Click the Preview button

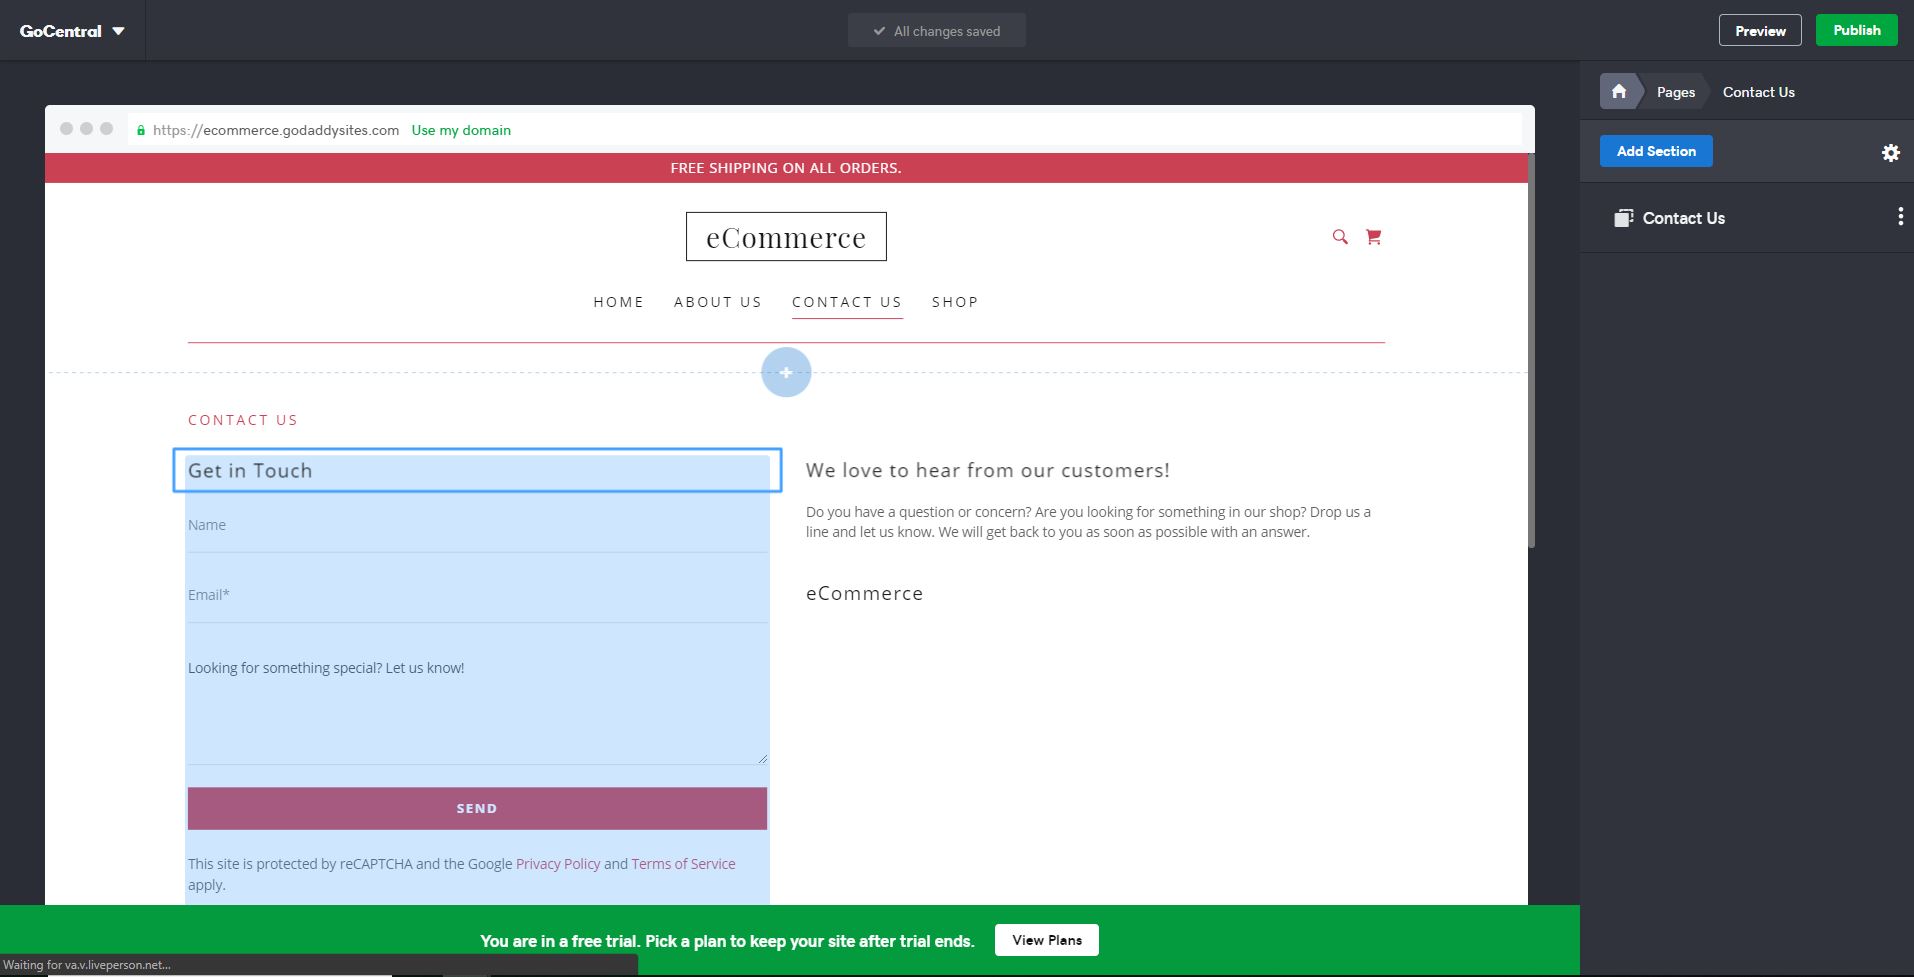1760,31
